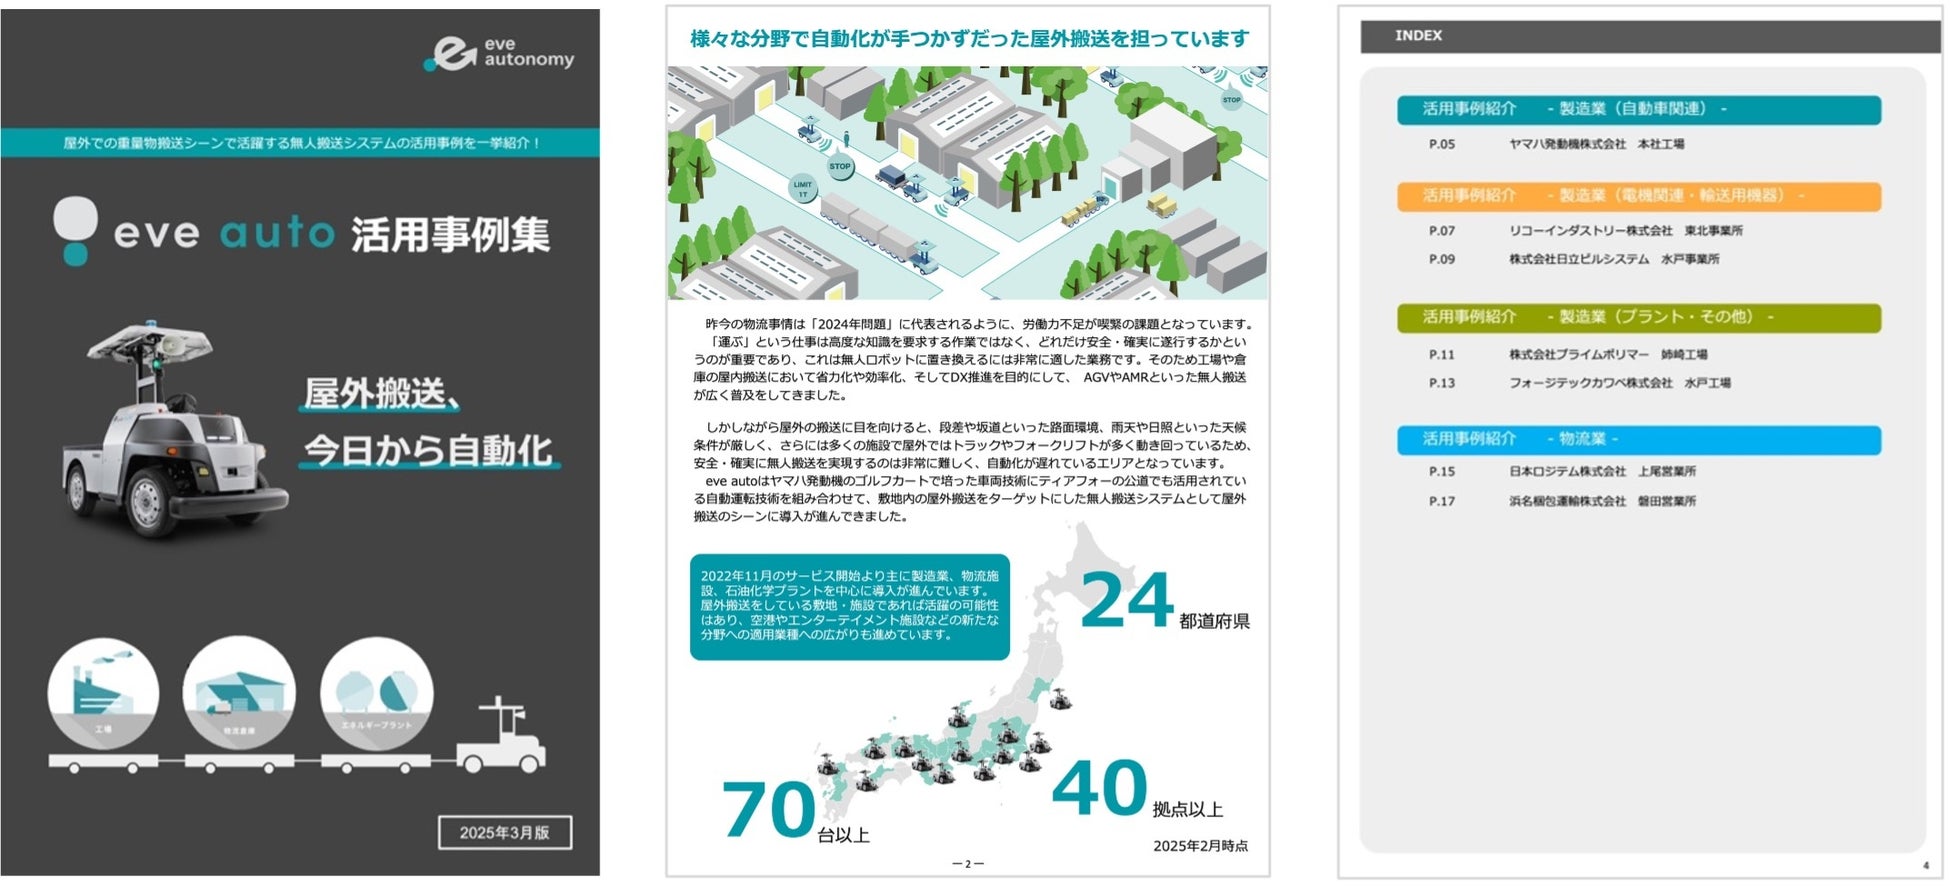Select the '今日から自動化' headline text

(428, 450)
